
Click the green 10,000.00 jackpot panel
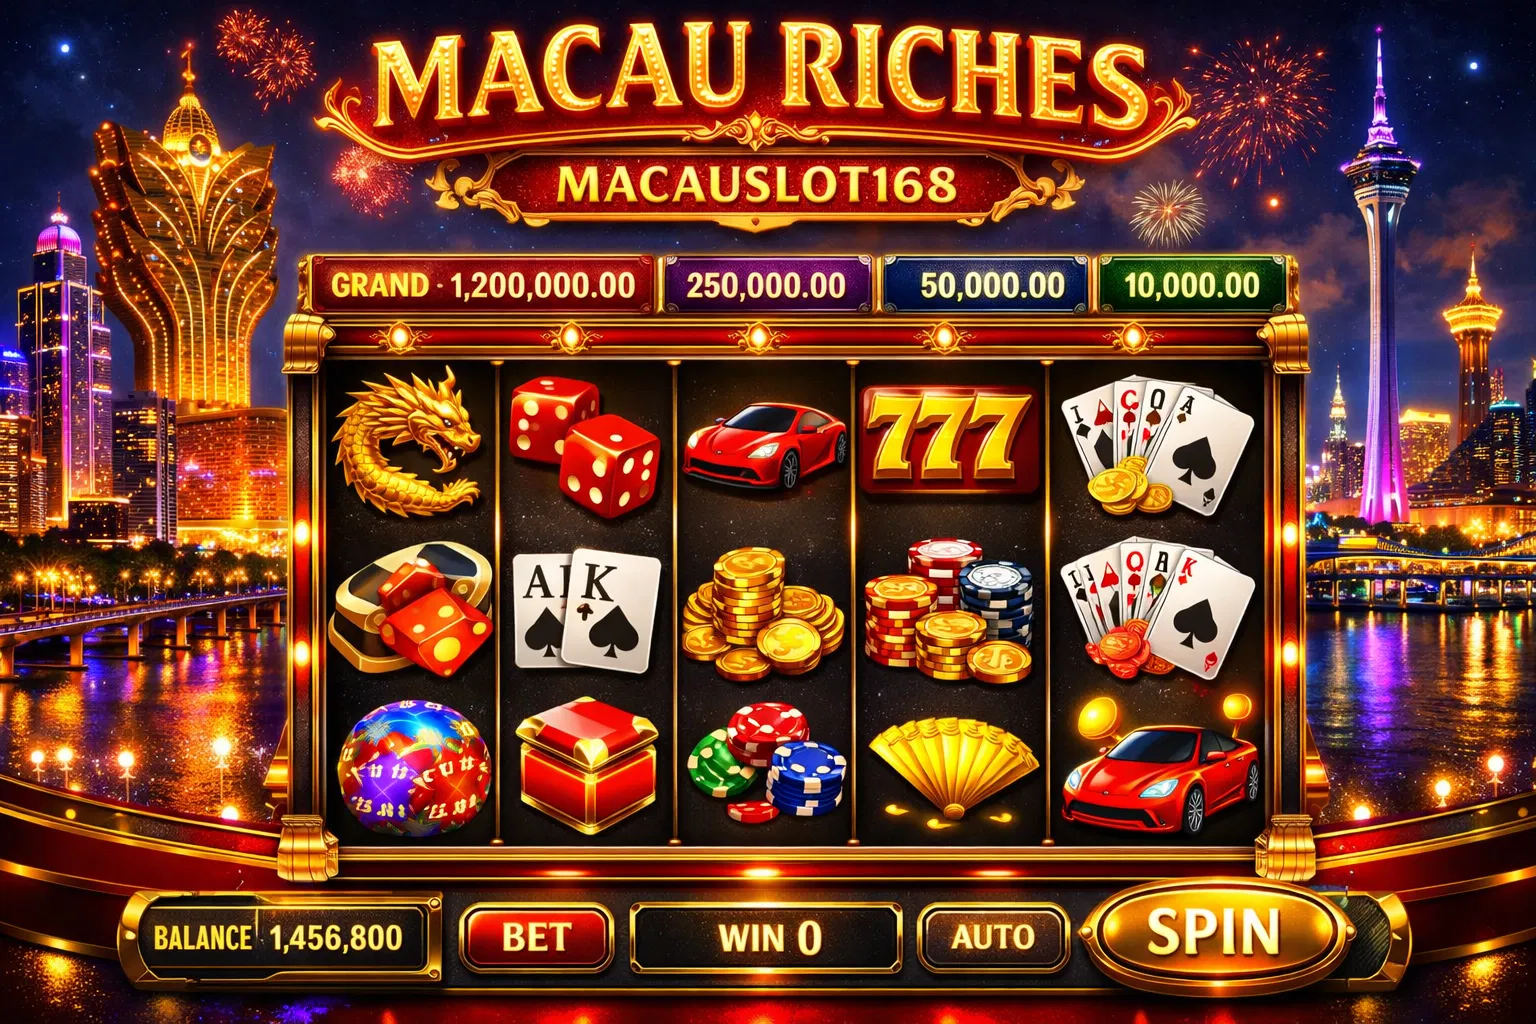(x=1191, y=285)
